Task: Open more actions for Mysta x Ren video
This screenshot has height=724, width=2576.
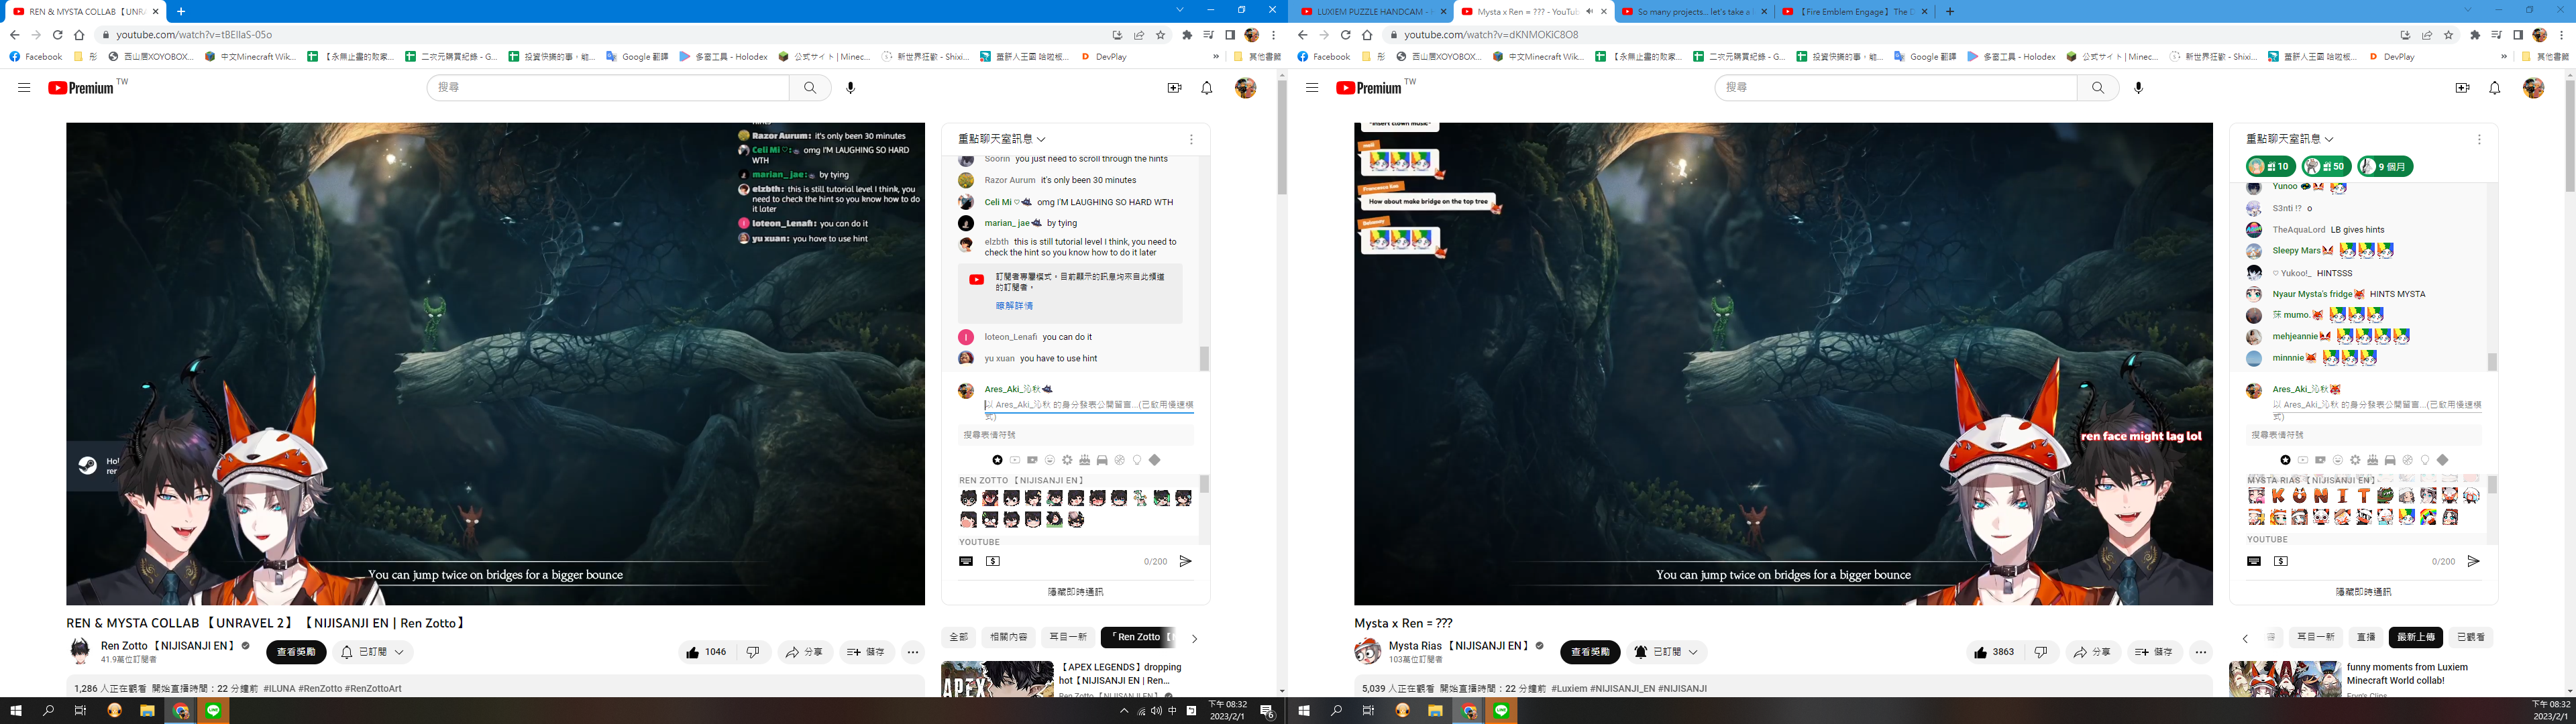Action: [x=2201, y=652]
